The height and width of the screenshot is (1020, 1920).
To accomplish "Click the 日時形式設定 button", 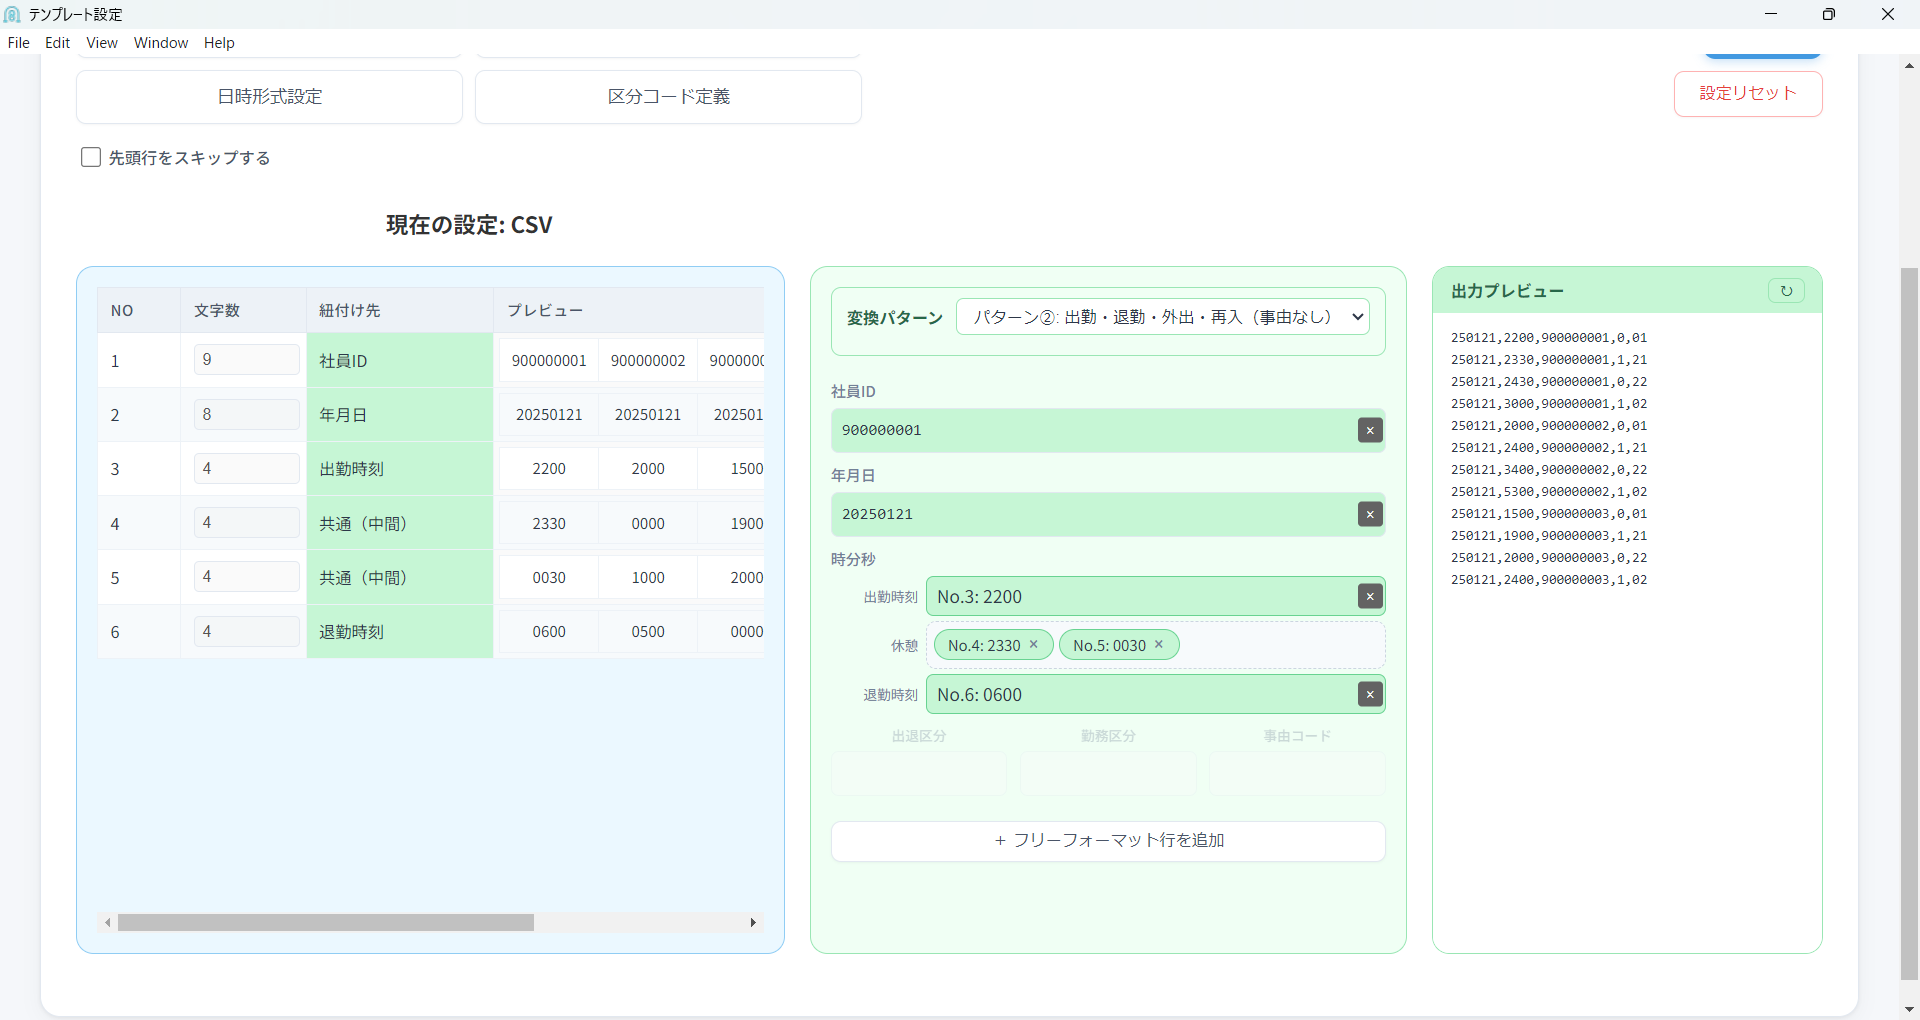I will click(269, 96).
